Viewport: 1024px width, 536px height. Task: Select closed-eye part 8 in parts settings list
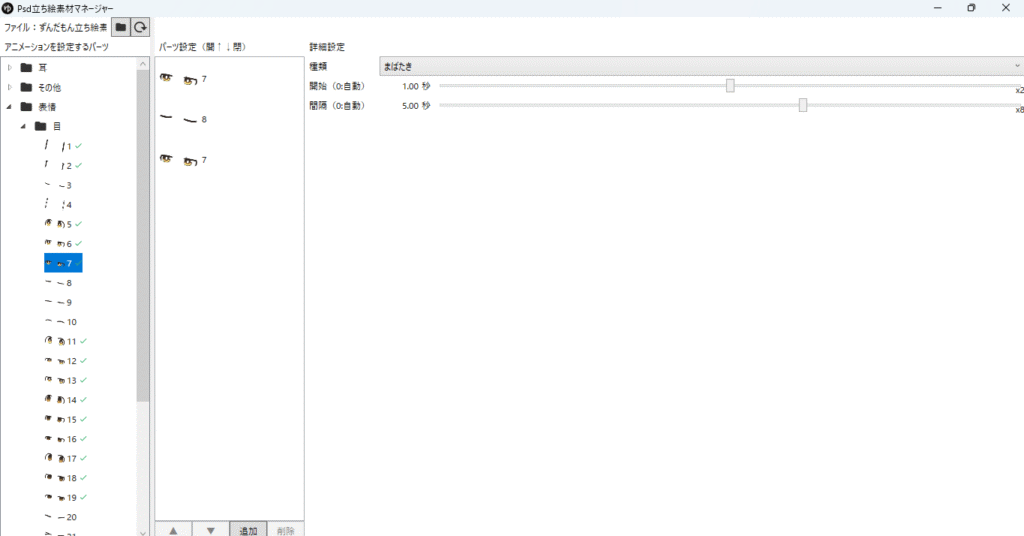[185, 119]
